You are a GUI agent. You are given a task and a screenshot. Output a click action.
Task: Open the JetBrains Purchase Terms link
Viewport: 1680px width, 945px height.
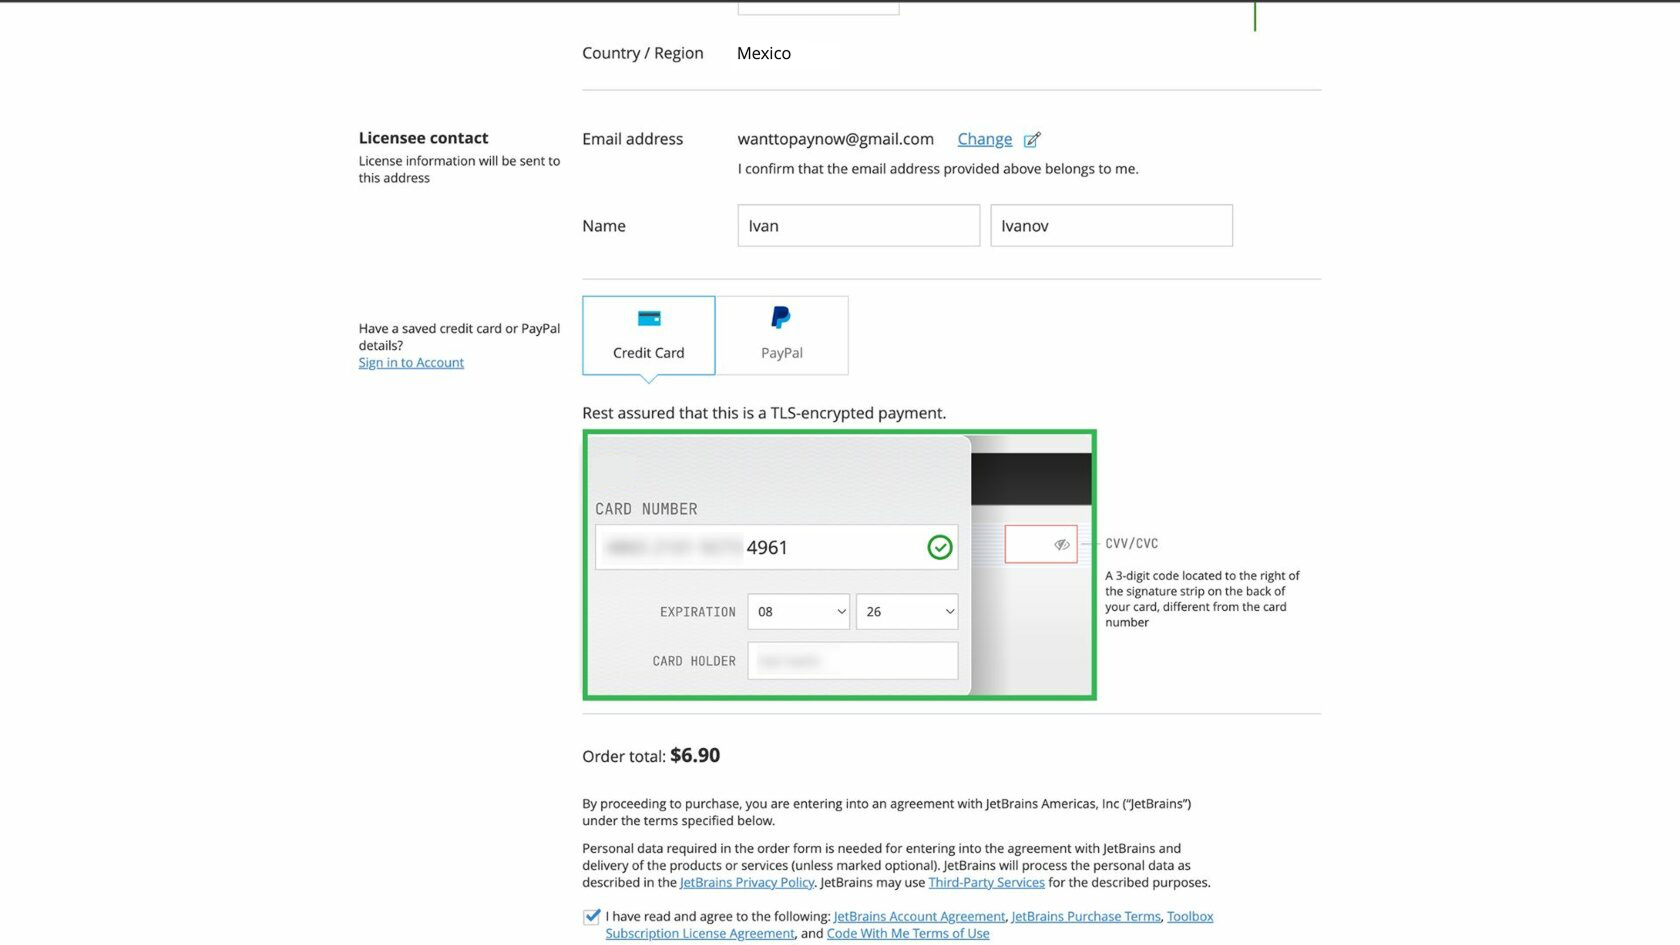click(1086, 916)
